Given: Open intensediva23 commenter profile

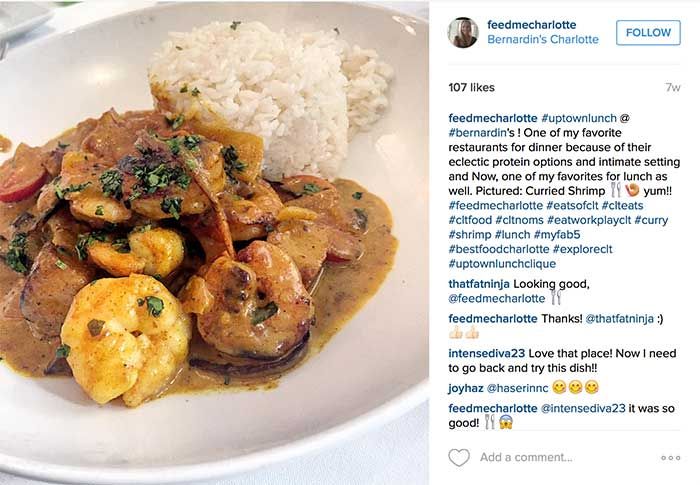Looking at the screenshot, I should pos(487,353).
